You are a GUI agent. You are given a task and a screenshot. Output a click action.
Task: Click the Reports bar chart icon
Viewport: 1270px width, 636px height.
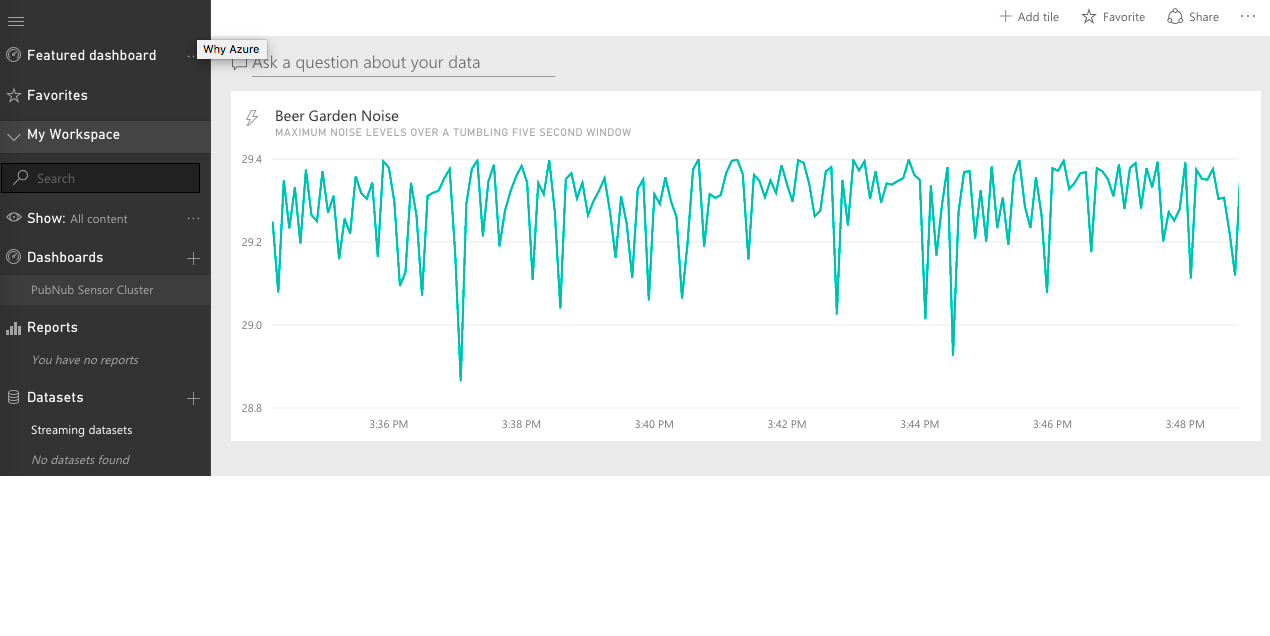[13, 327]
